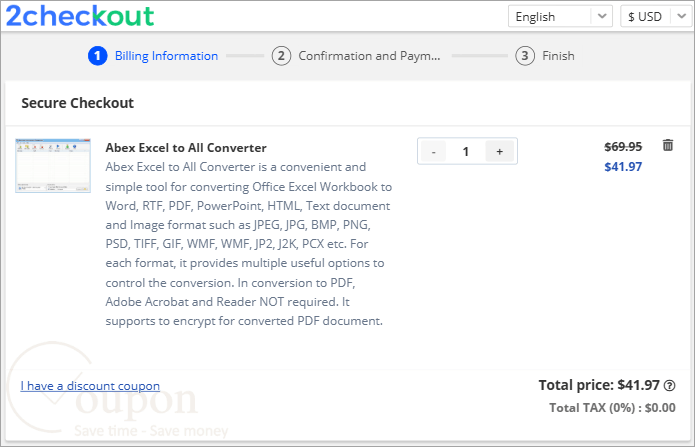
Task: Click the Total TAX (0%) : $0.00 text
Action: [x=613, y=408]
